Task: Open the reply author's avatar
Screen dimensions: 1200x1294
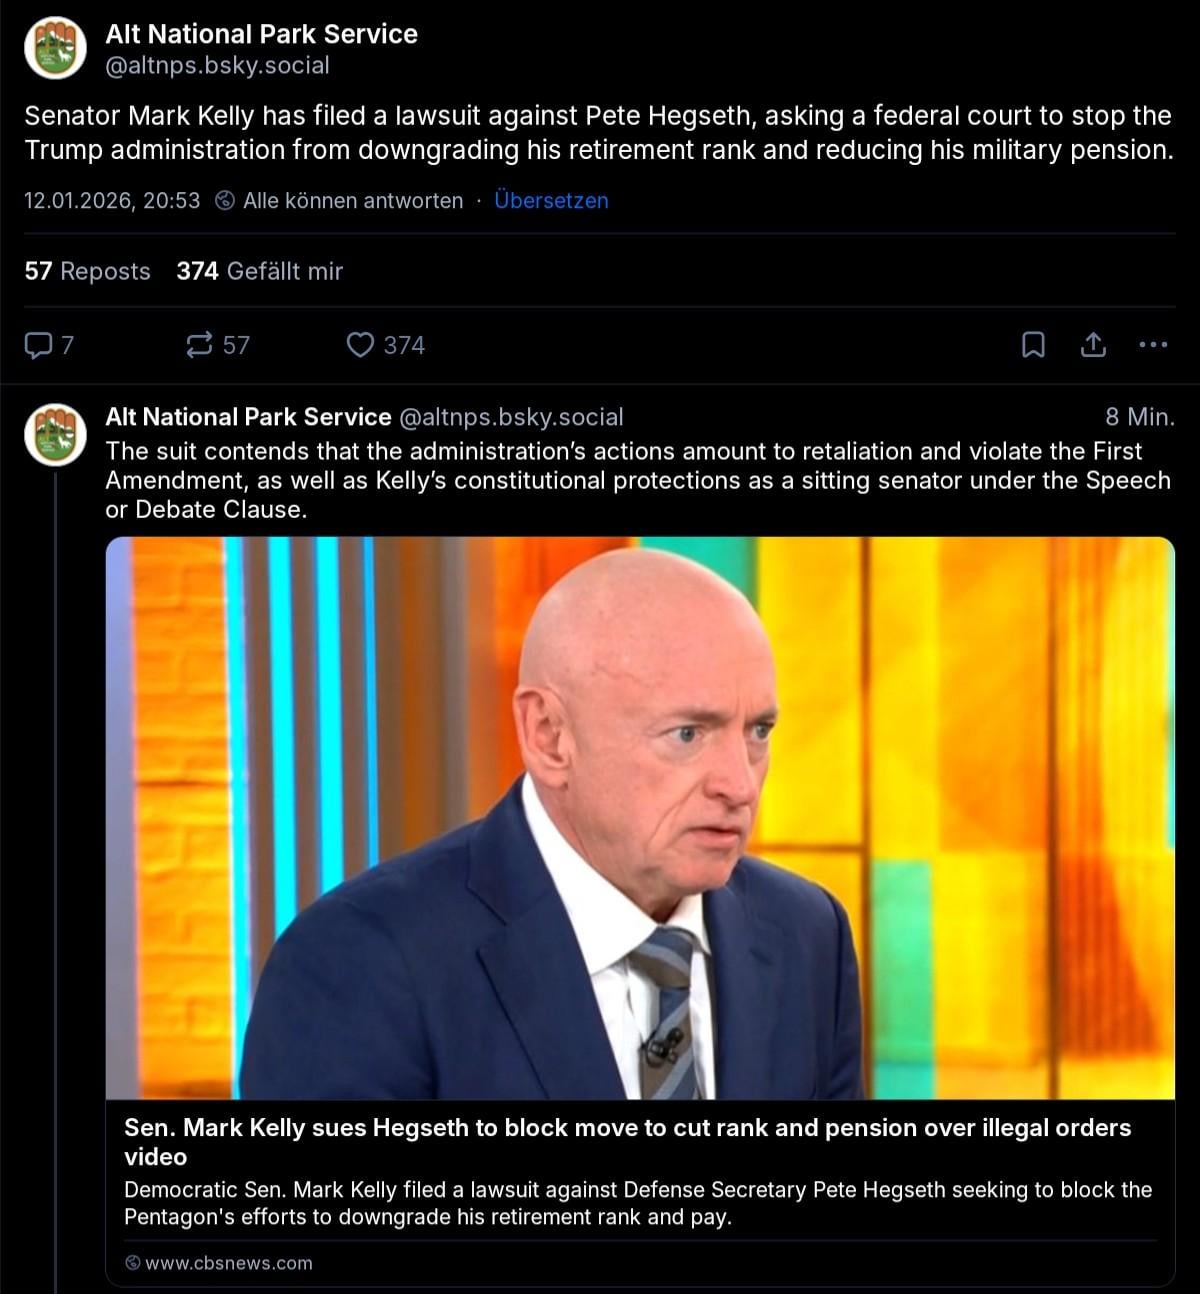Action: (55, 435)
